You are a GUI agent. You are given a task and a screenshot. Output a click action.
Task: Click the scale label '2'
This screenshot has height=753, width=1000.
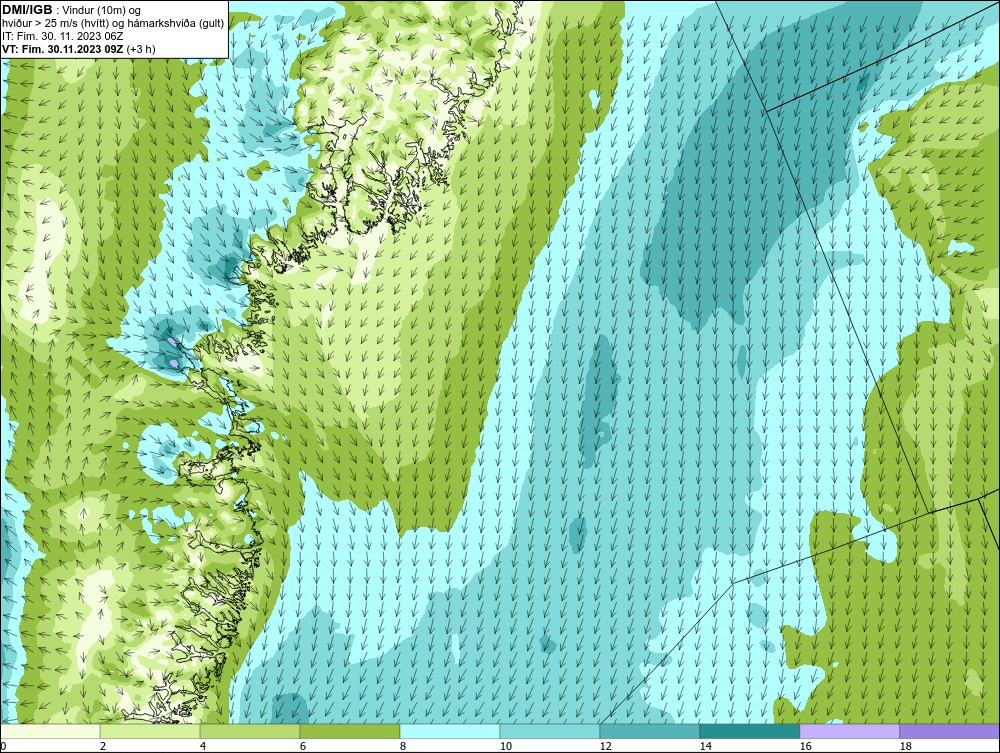click(x=103, y=746)
